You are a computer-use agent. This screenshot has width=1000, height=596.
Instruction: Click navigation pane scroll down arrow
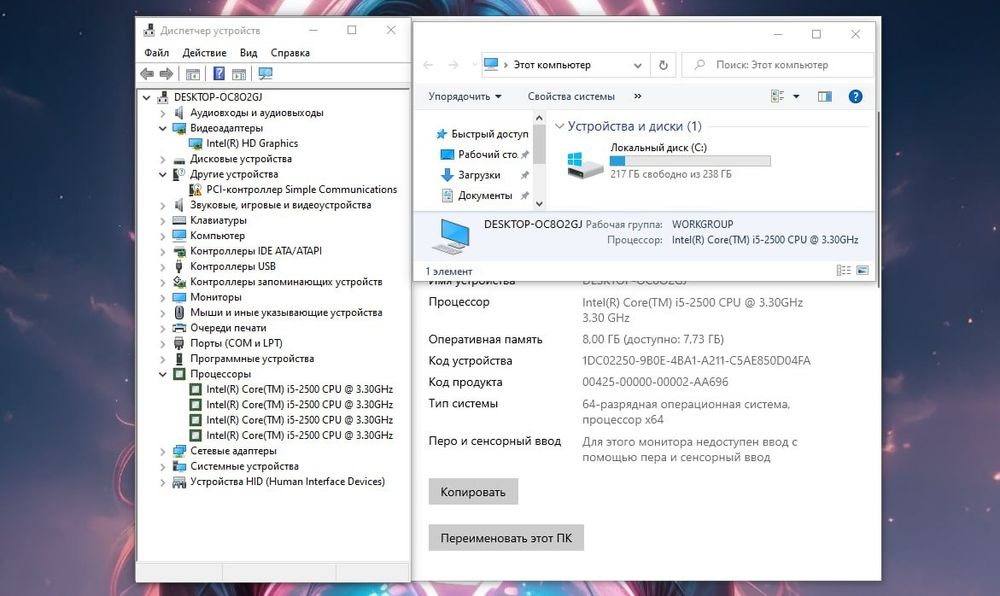click(x=539, y=203)
